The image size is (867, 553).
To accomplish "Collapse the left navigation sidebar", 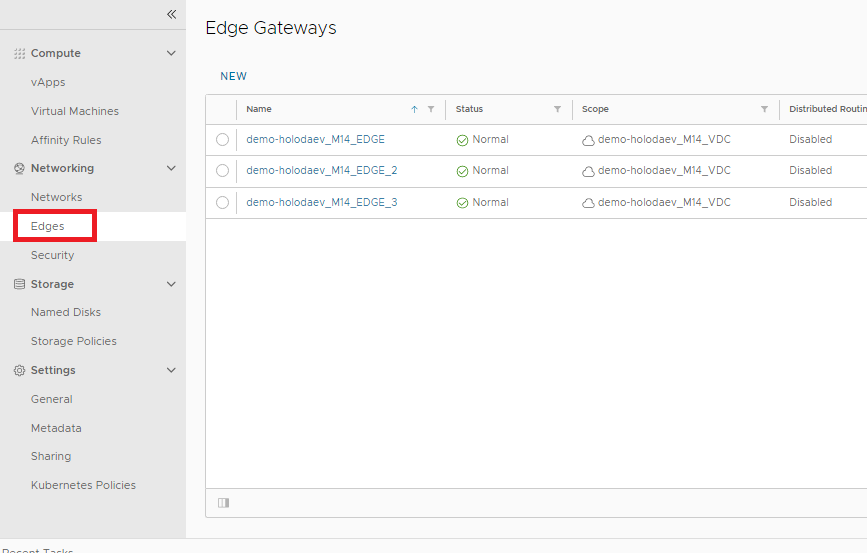I will point(171,14).
